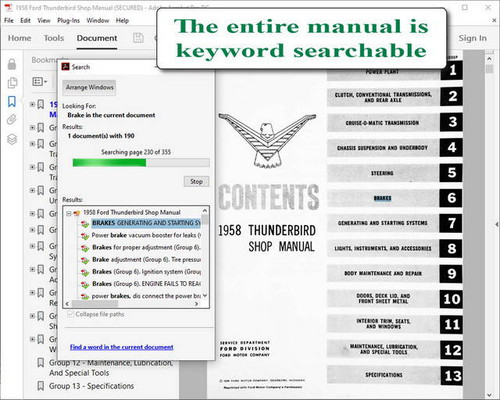Click the Arrange Windows button

coord(89,88)
